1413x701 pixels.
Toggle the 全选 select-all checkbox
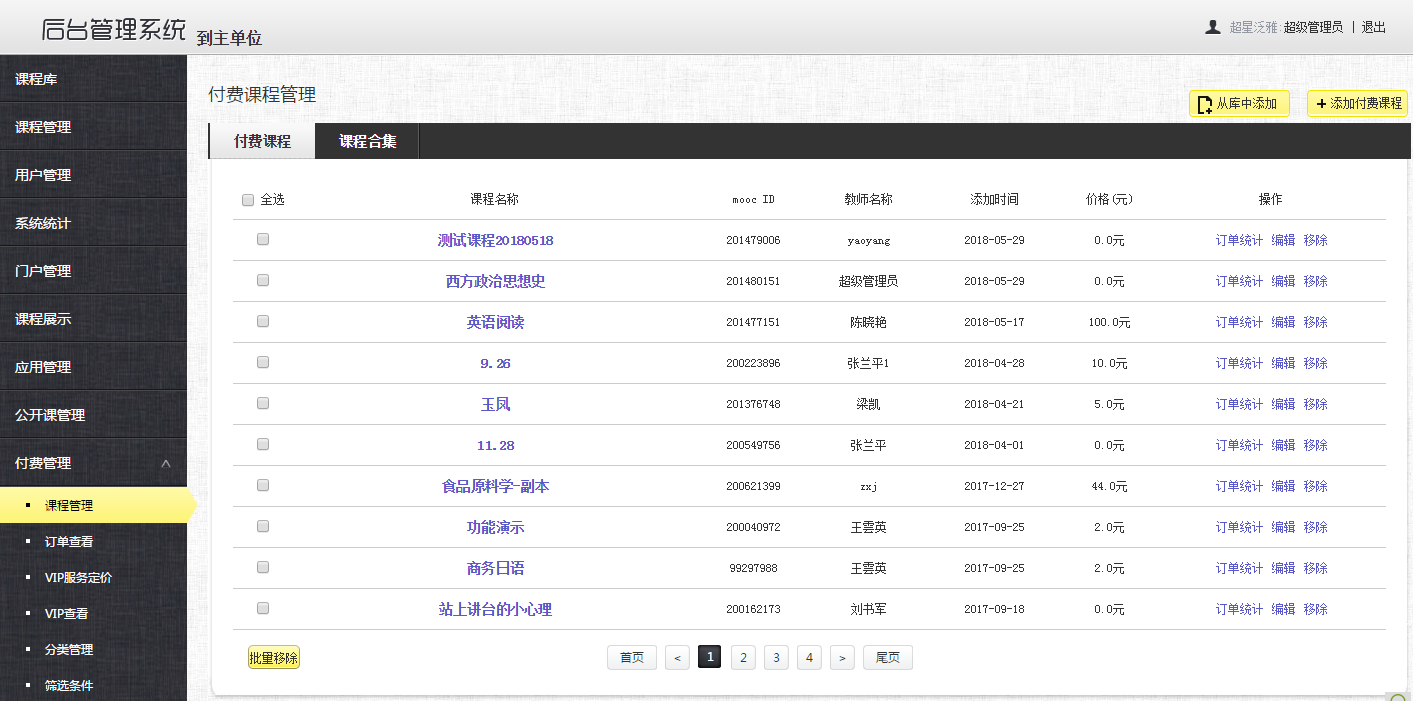tap(248, 200)
